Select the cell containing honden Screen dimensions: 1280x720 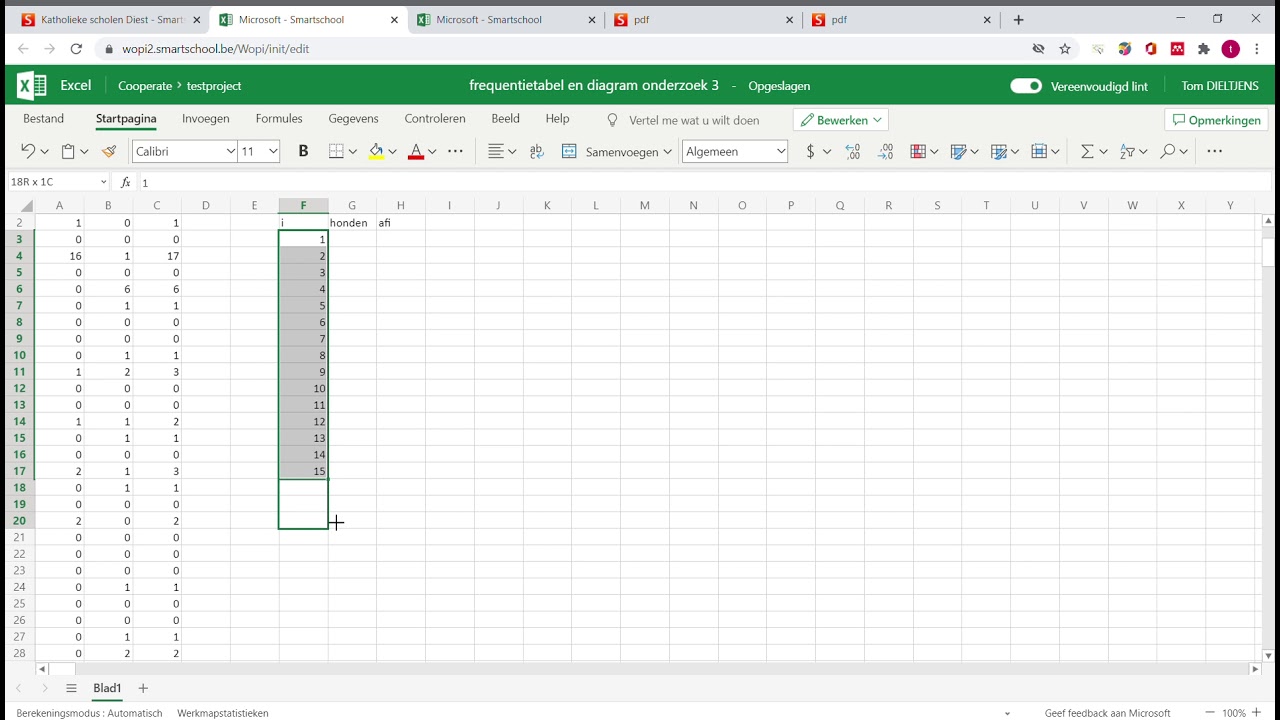352,223
